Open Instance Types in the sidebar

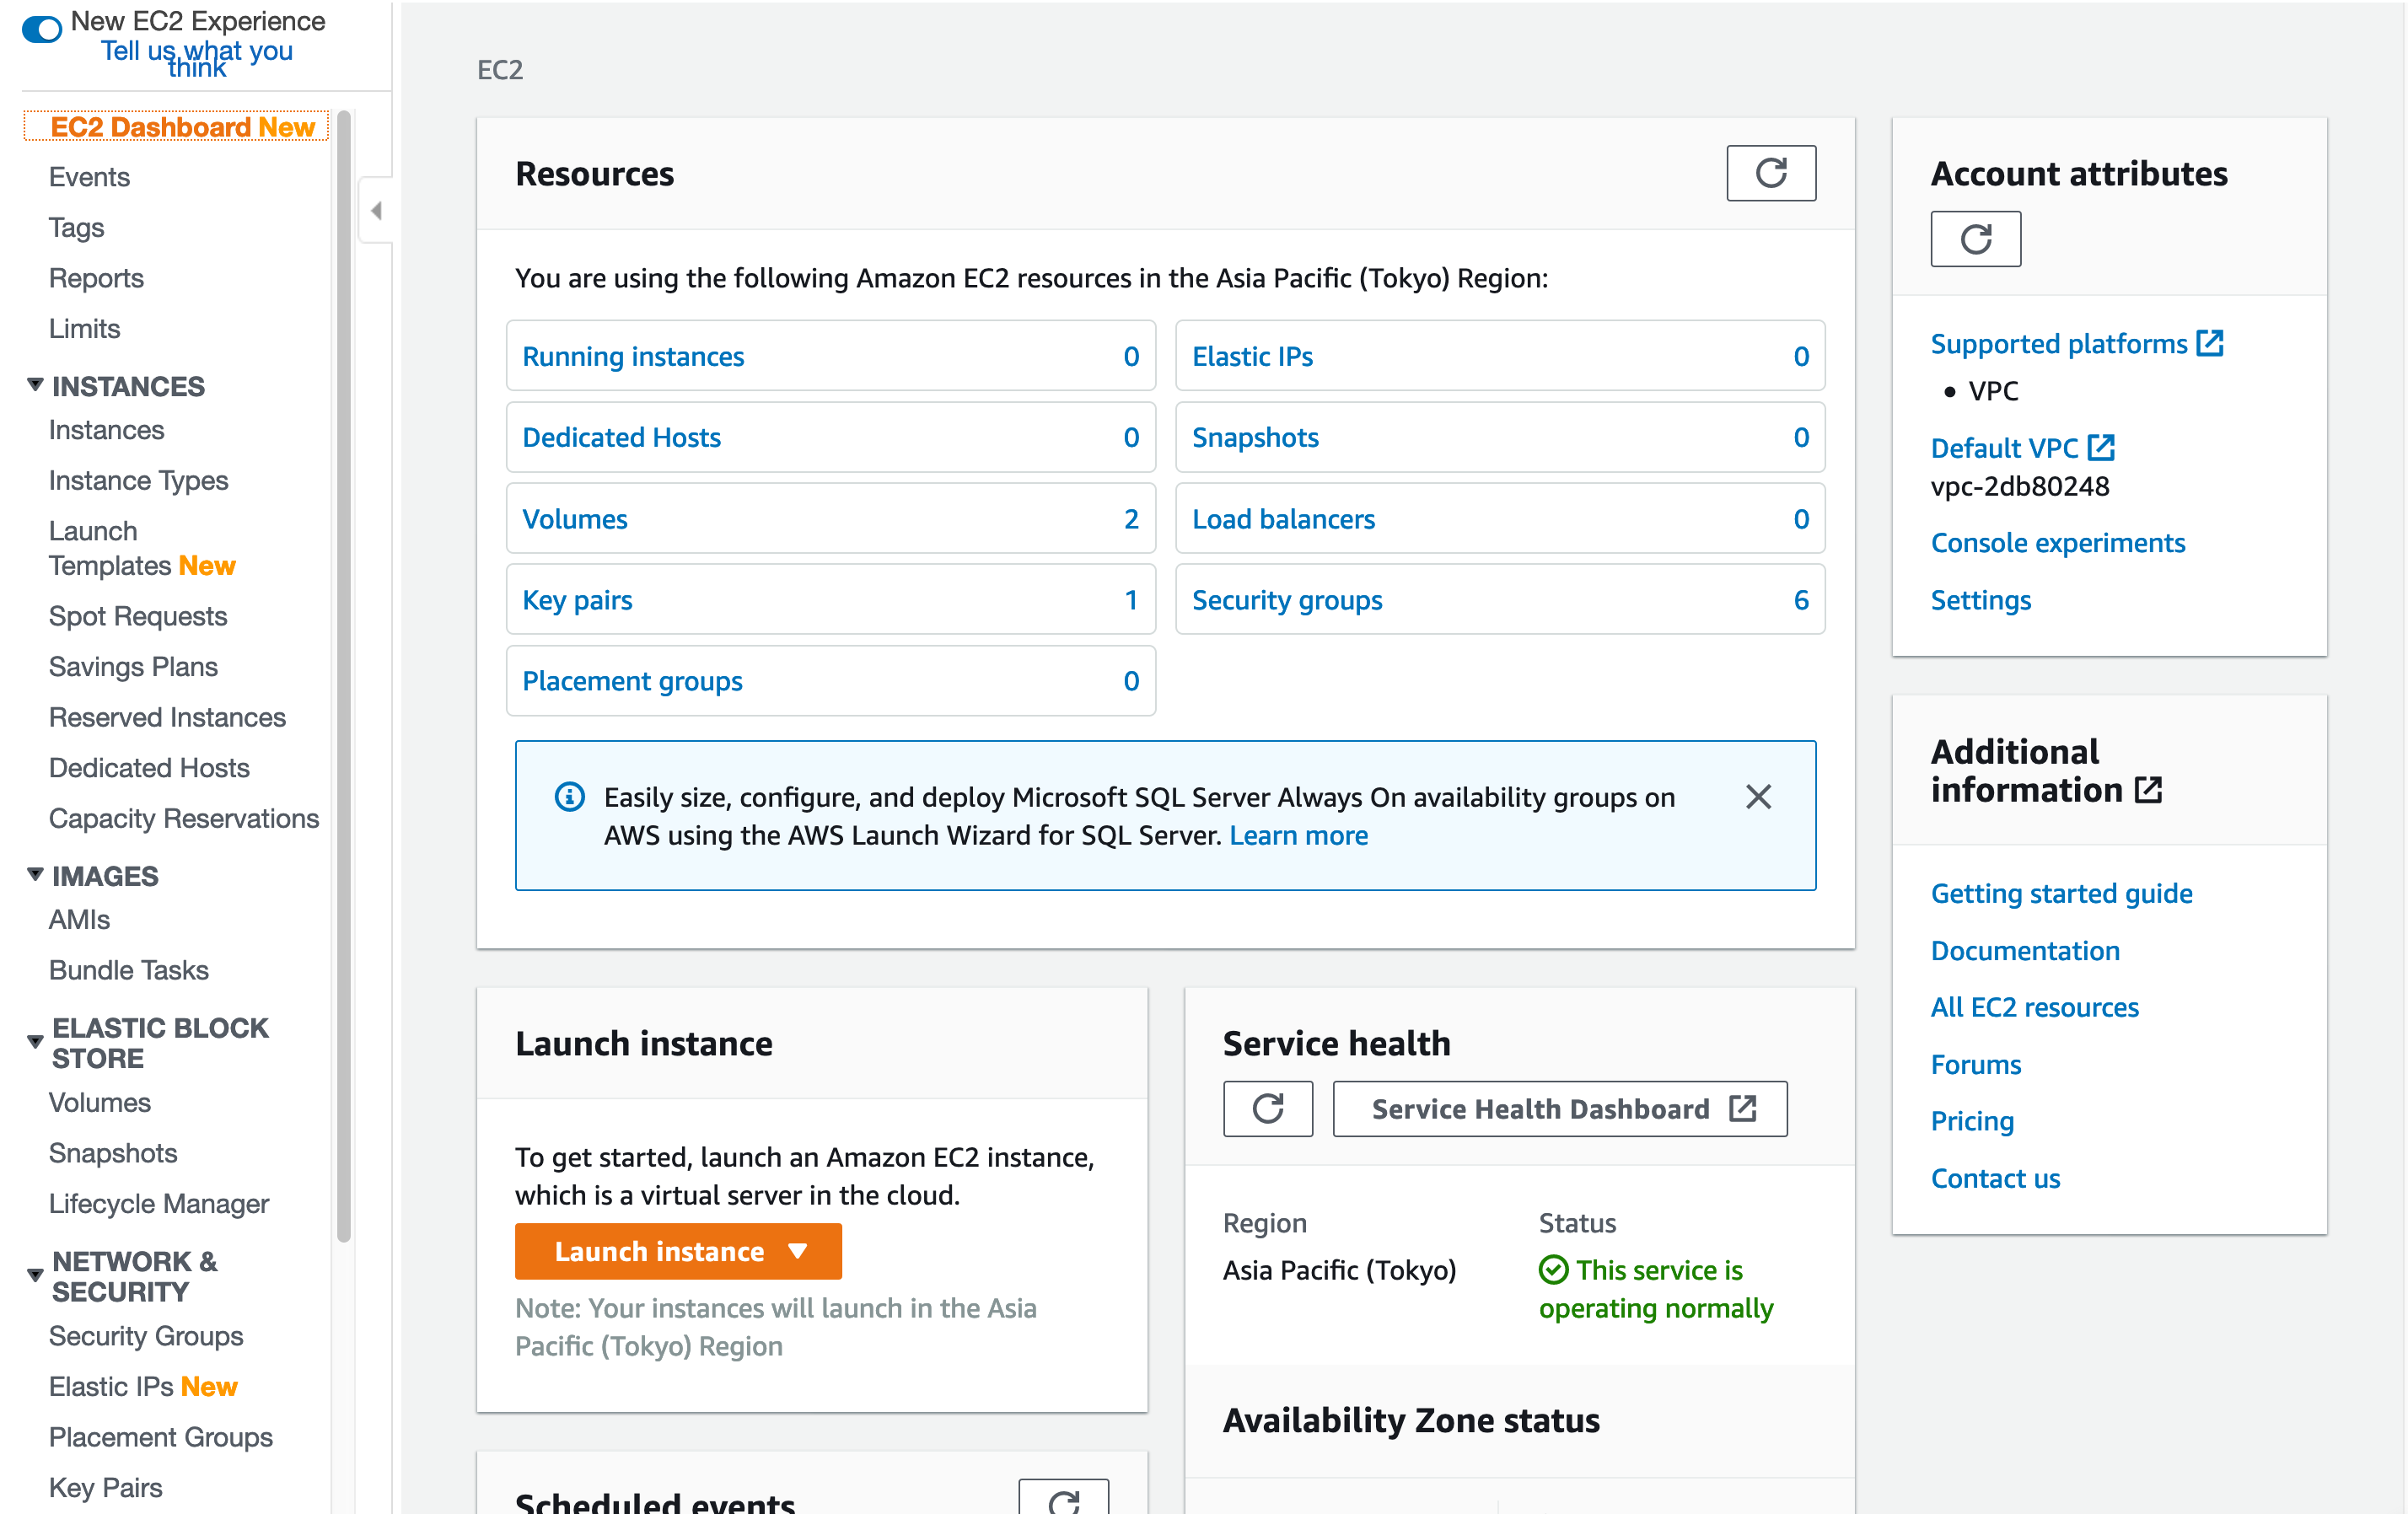point(138,481)
